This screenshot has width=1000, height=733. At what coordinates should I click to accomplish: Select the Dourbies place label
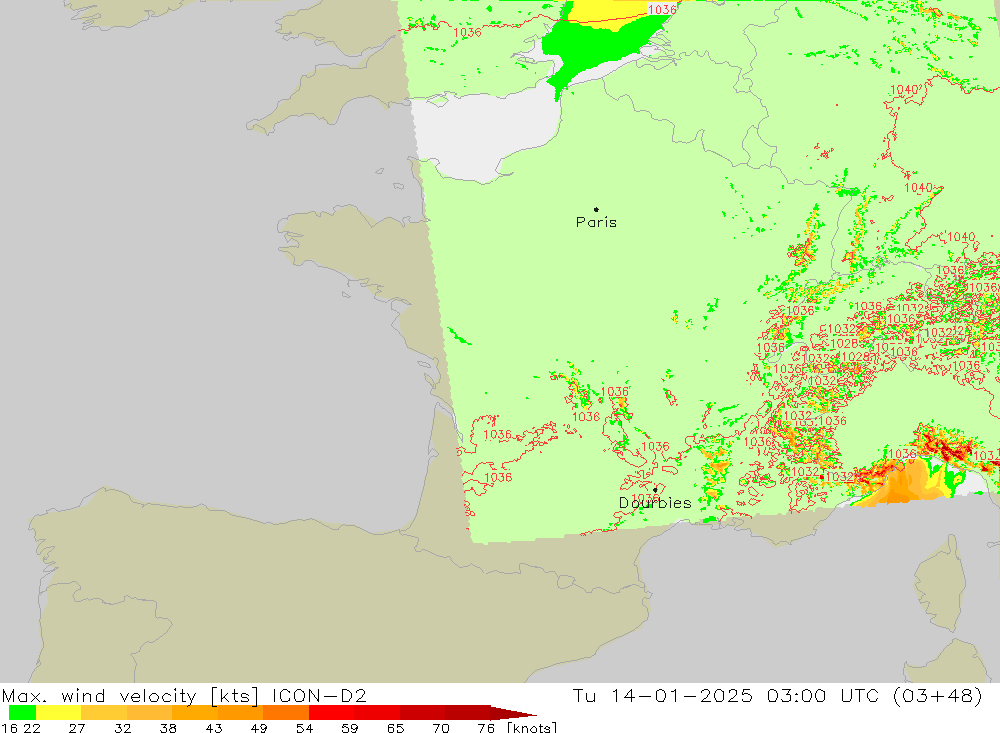655,503
